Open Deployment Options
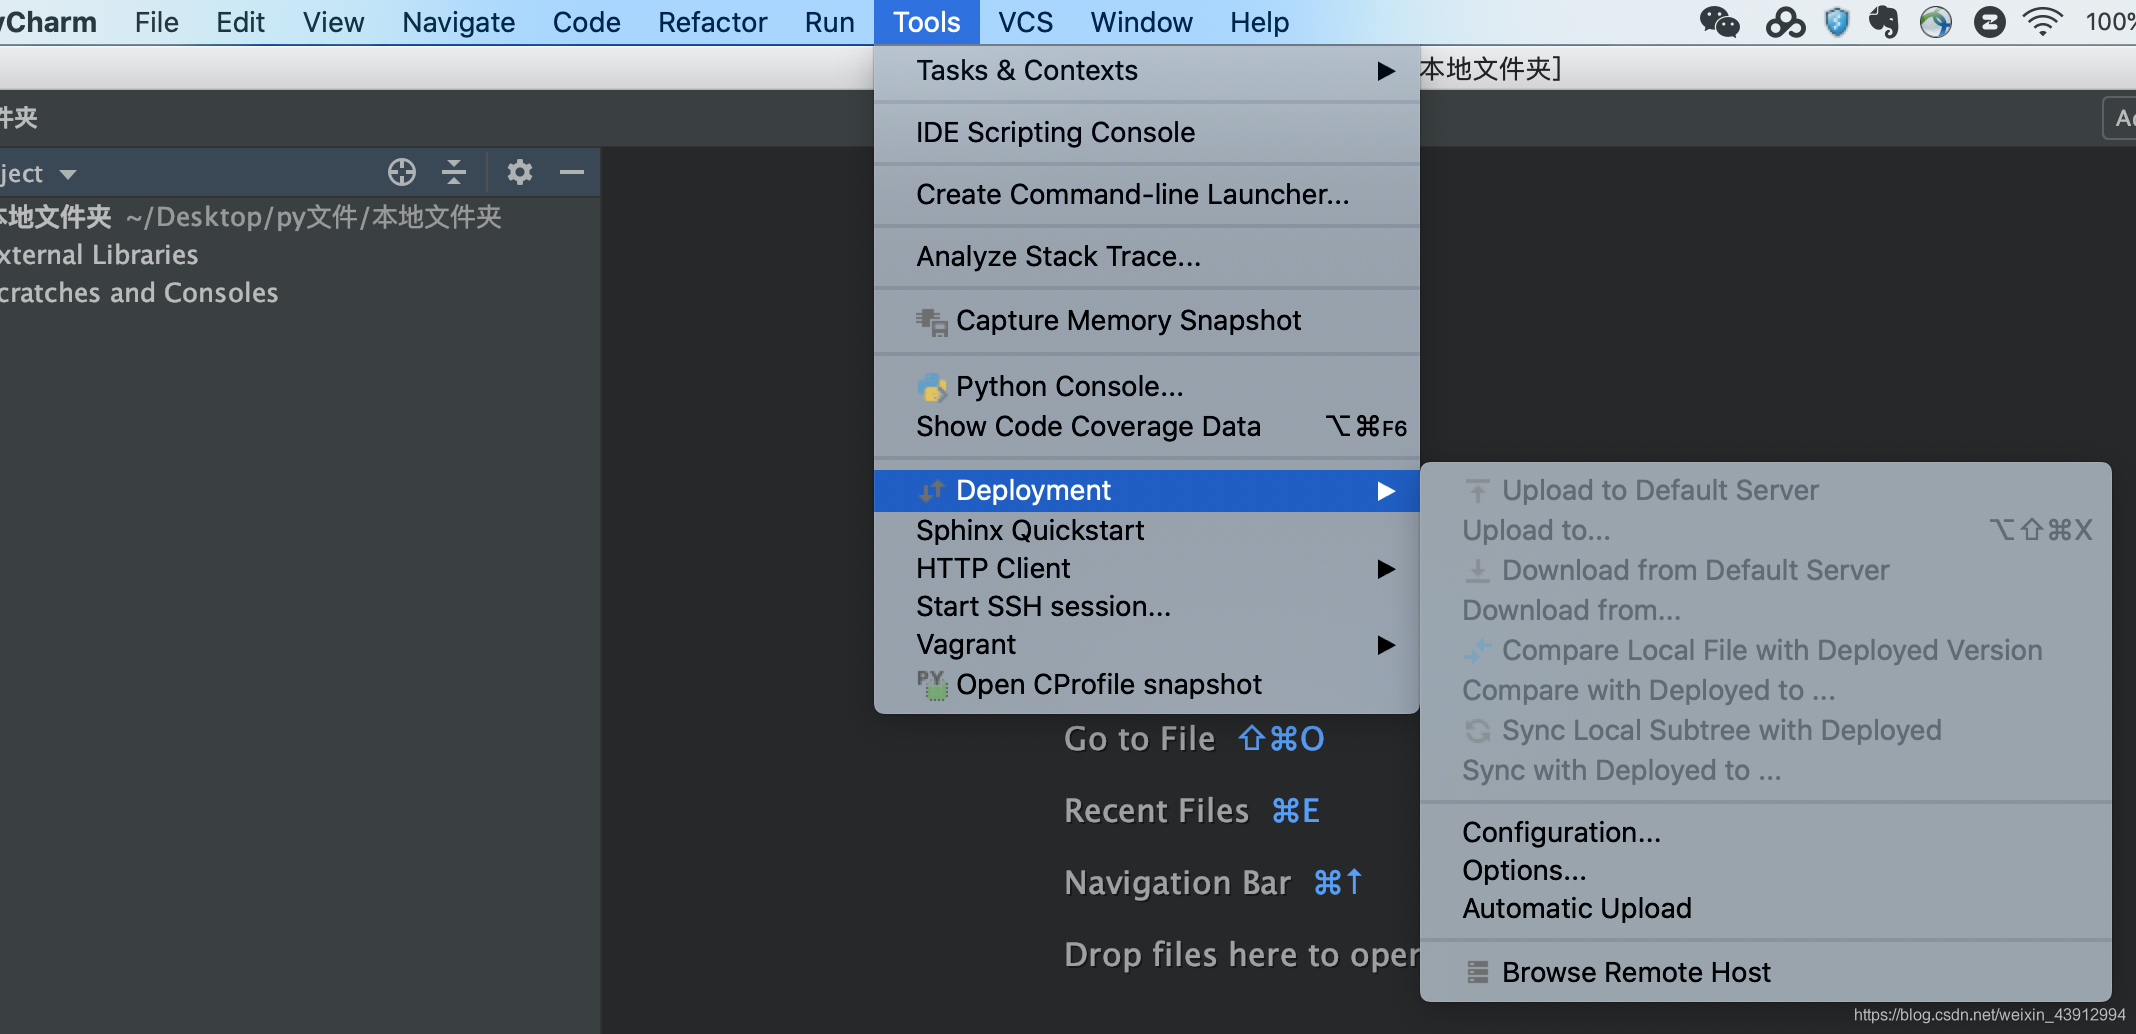The width and height of the screenshot is (2136, 1034). point(1766,871)
